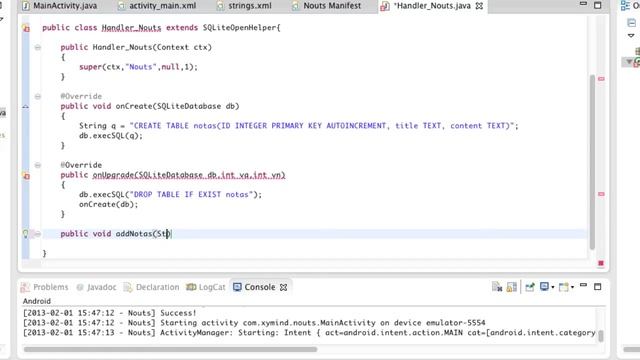This screenshot has height=360, width=640.
Task: Click the SQLiteOpenHelper superclass name
Action: point(240,28)
